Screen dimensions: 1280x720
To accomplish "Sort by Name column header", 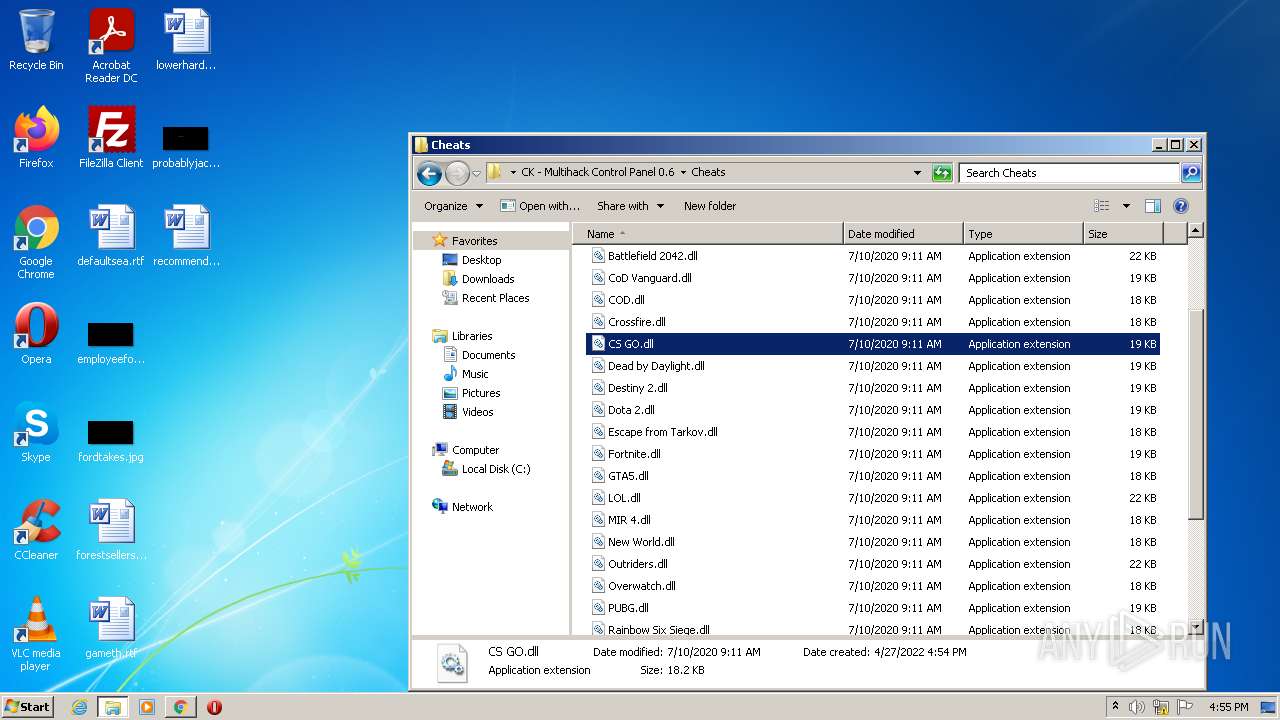I will [x=708, y=234].
